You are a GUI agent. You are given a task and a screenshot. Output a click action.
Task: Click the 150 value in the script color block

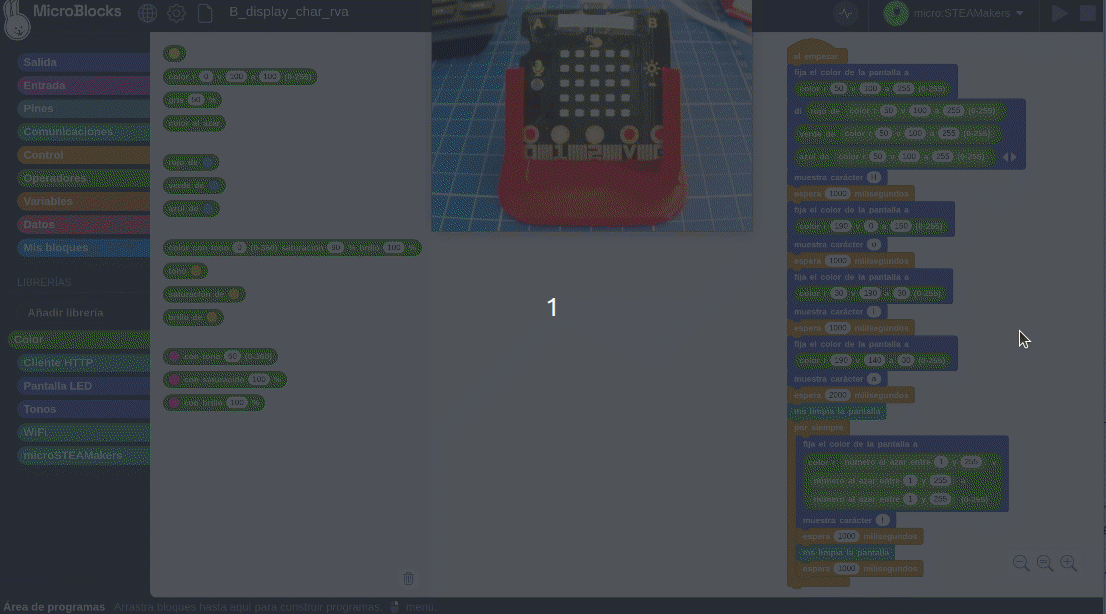[901, 227]
